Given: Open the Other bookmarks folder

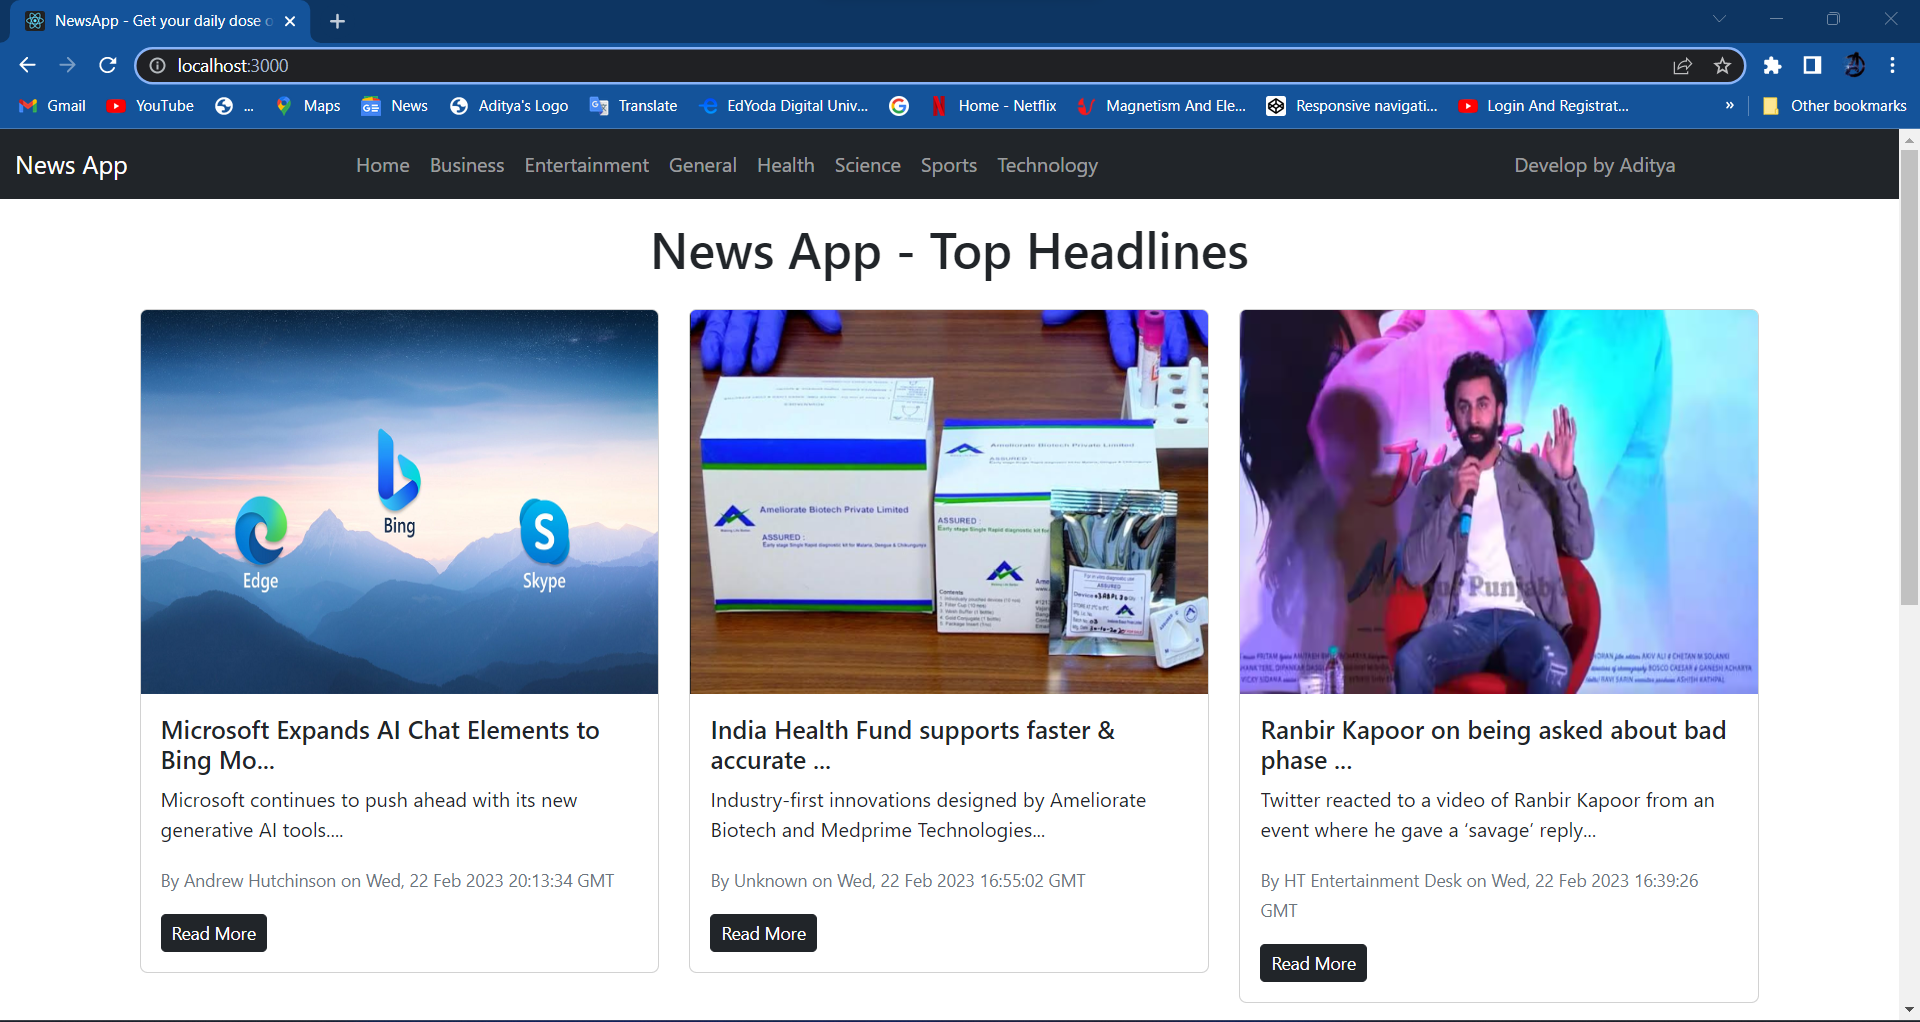Looking at the screenshot, I should click(x=1834, y=105).
